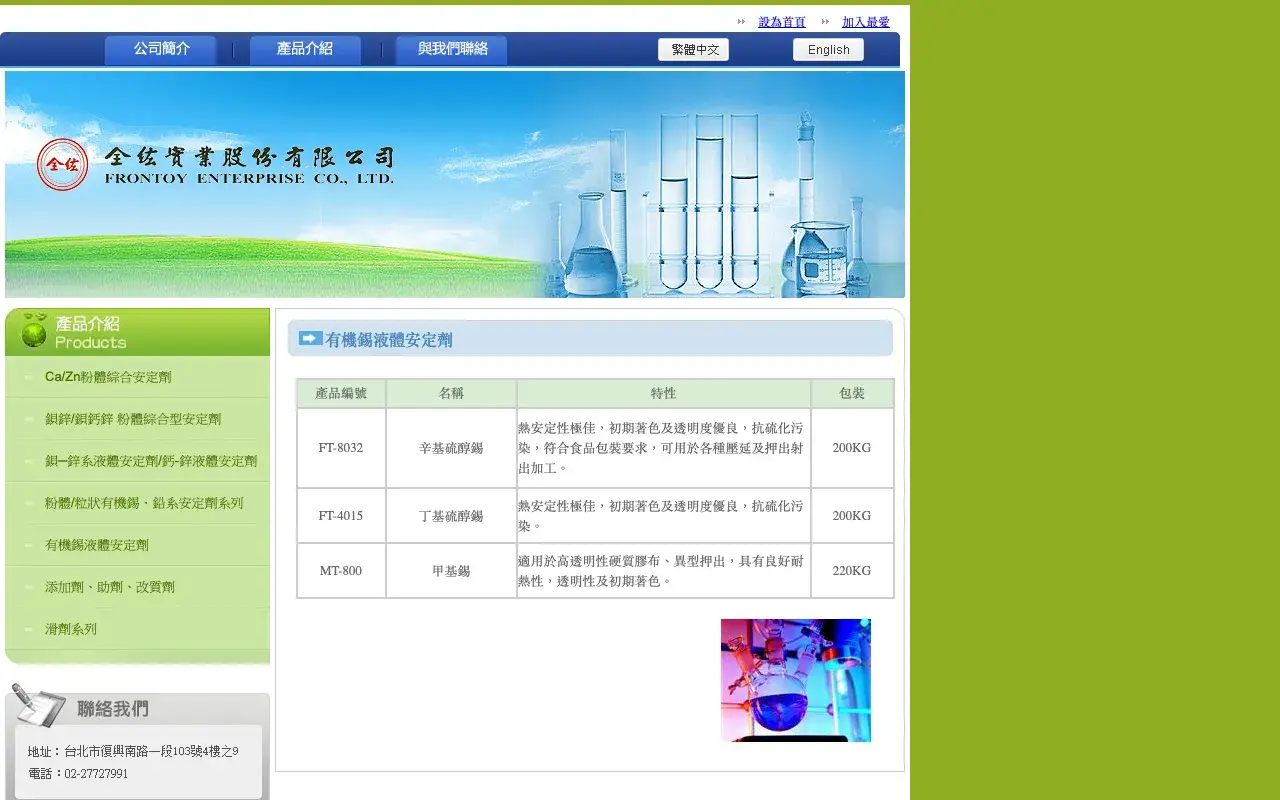Click the arrow bullet before 加入最愛
Viewport: 1280px width, 800px height.
point(825,21)
